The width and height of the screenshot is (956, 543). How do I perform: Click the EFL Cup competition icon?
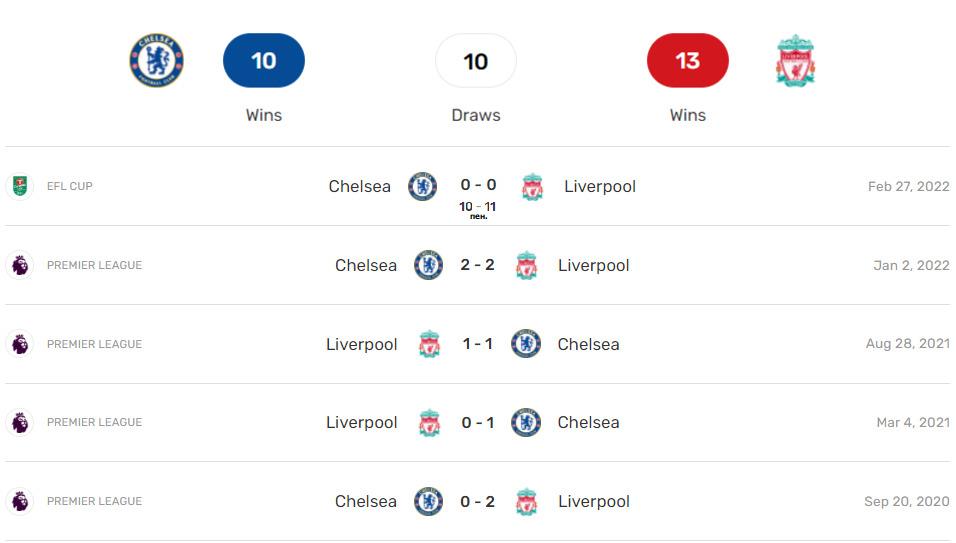[x=19, y=186]
